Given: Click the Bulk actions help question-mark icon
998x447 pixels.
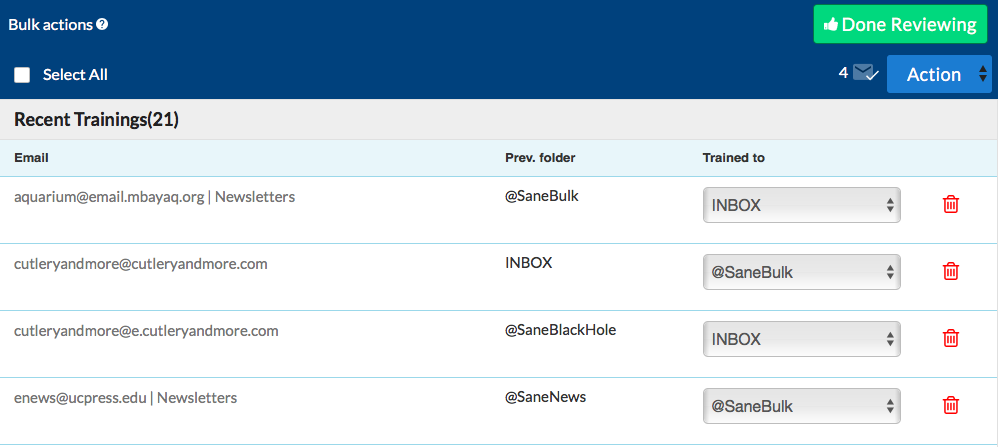Looking at the screenshot, I should coord(102,25).
